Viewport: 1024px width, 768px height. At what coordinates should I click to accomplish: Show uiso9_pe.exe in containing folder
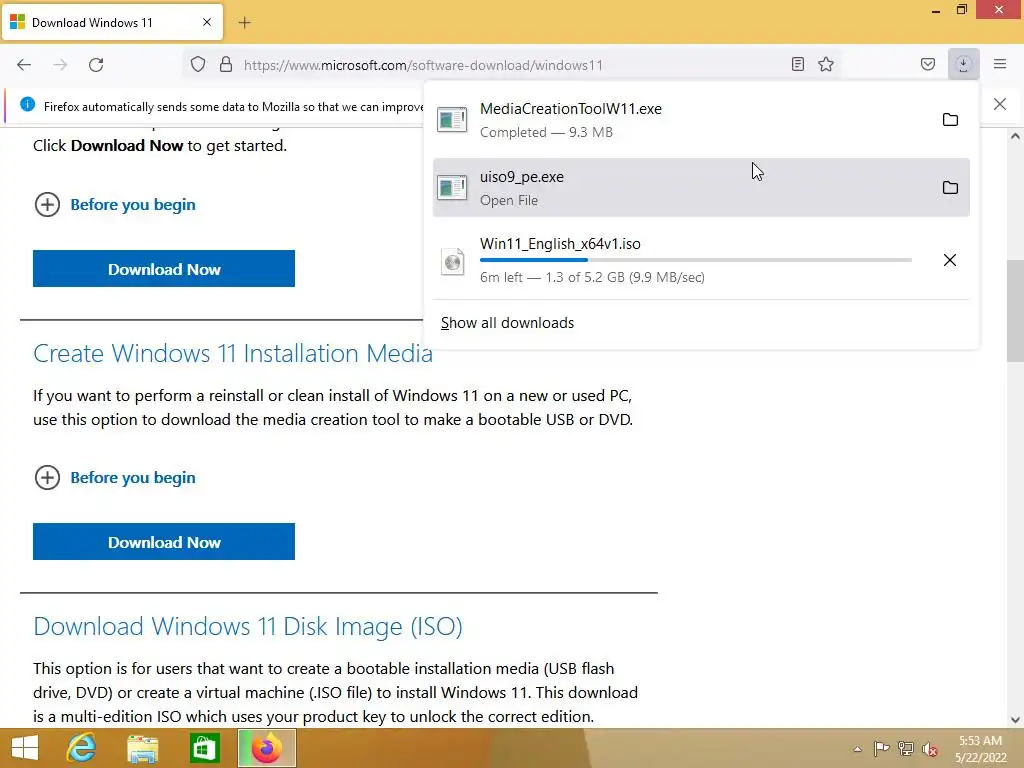pyautogui.click(x=950, y=187)
